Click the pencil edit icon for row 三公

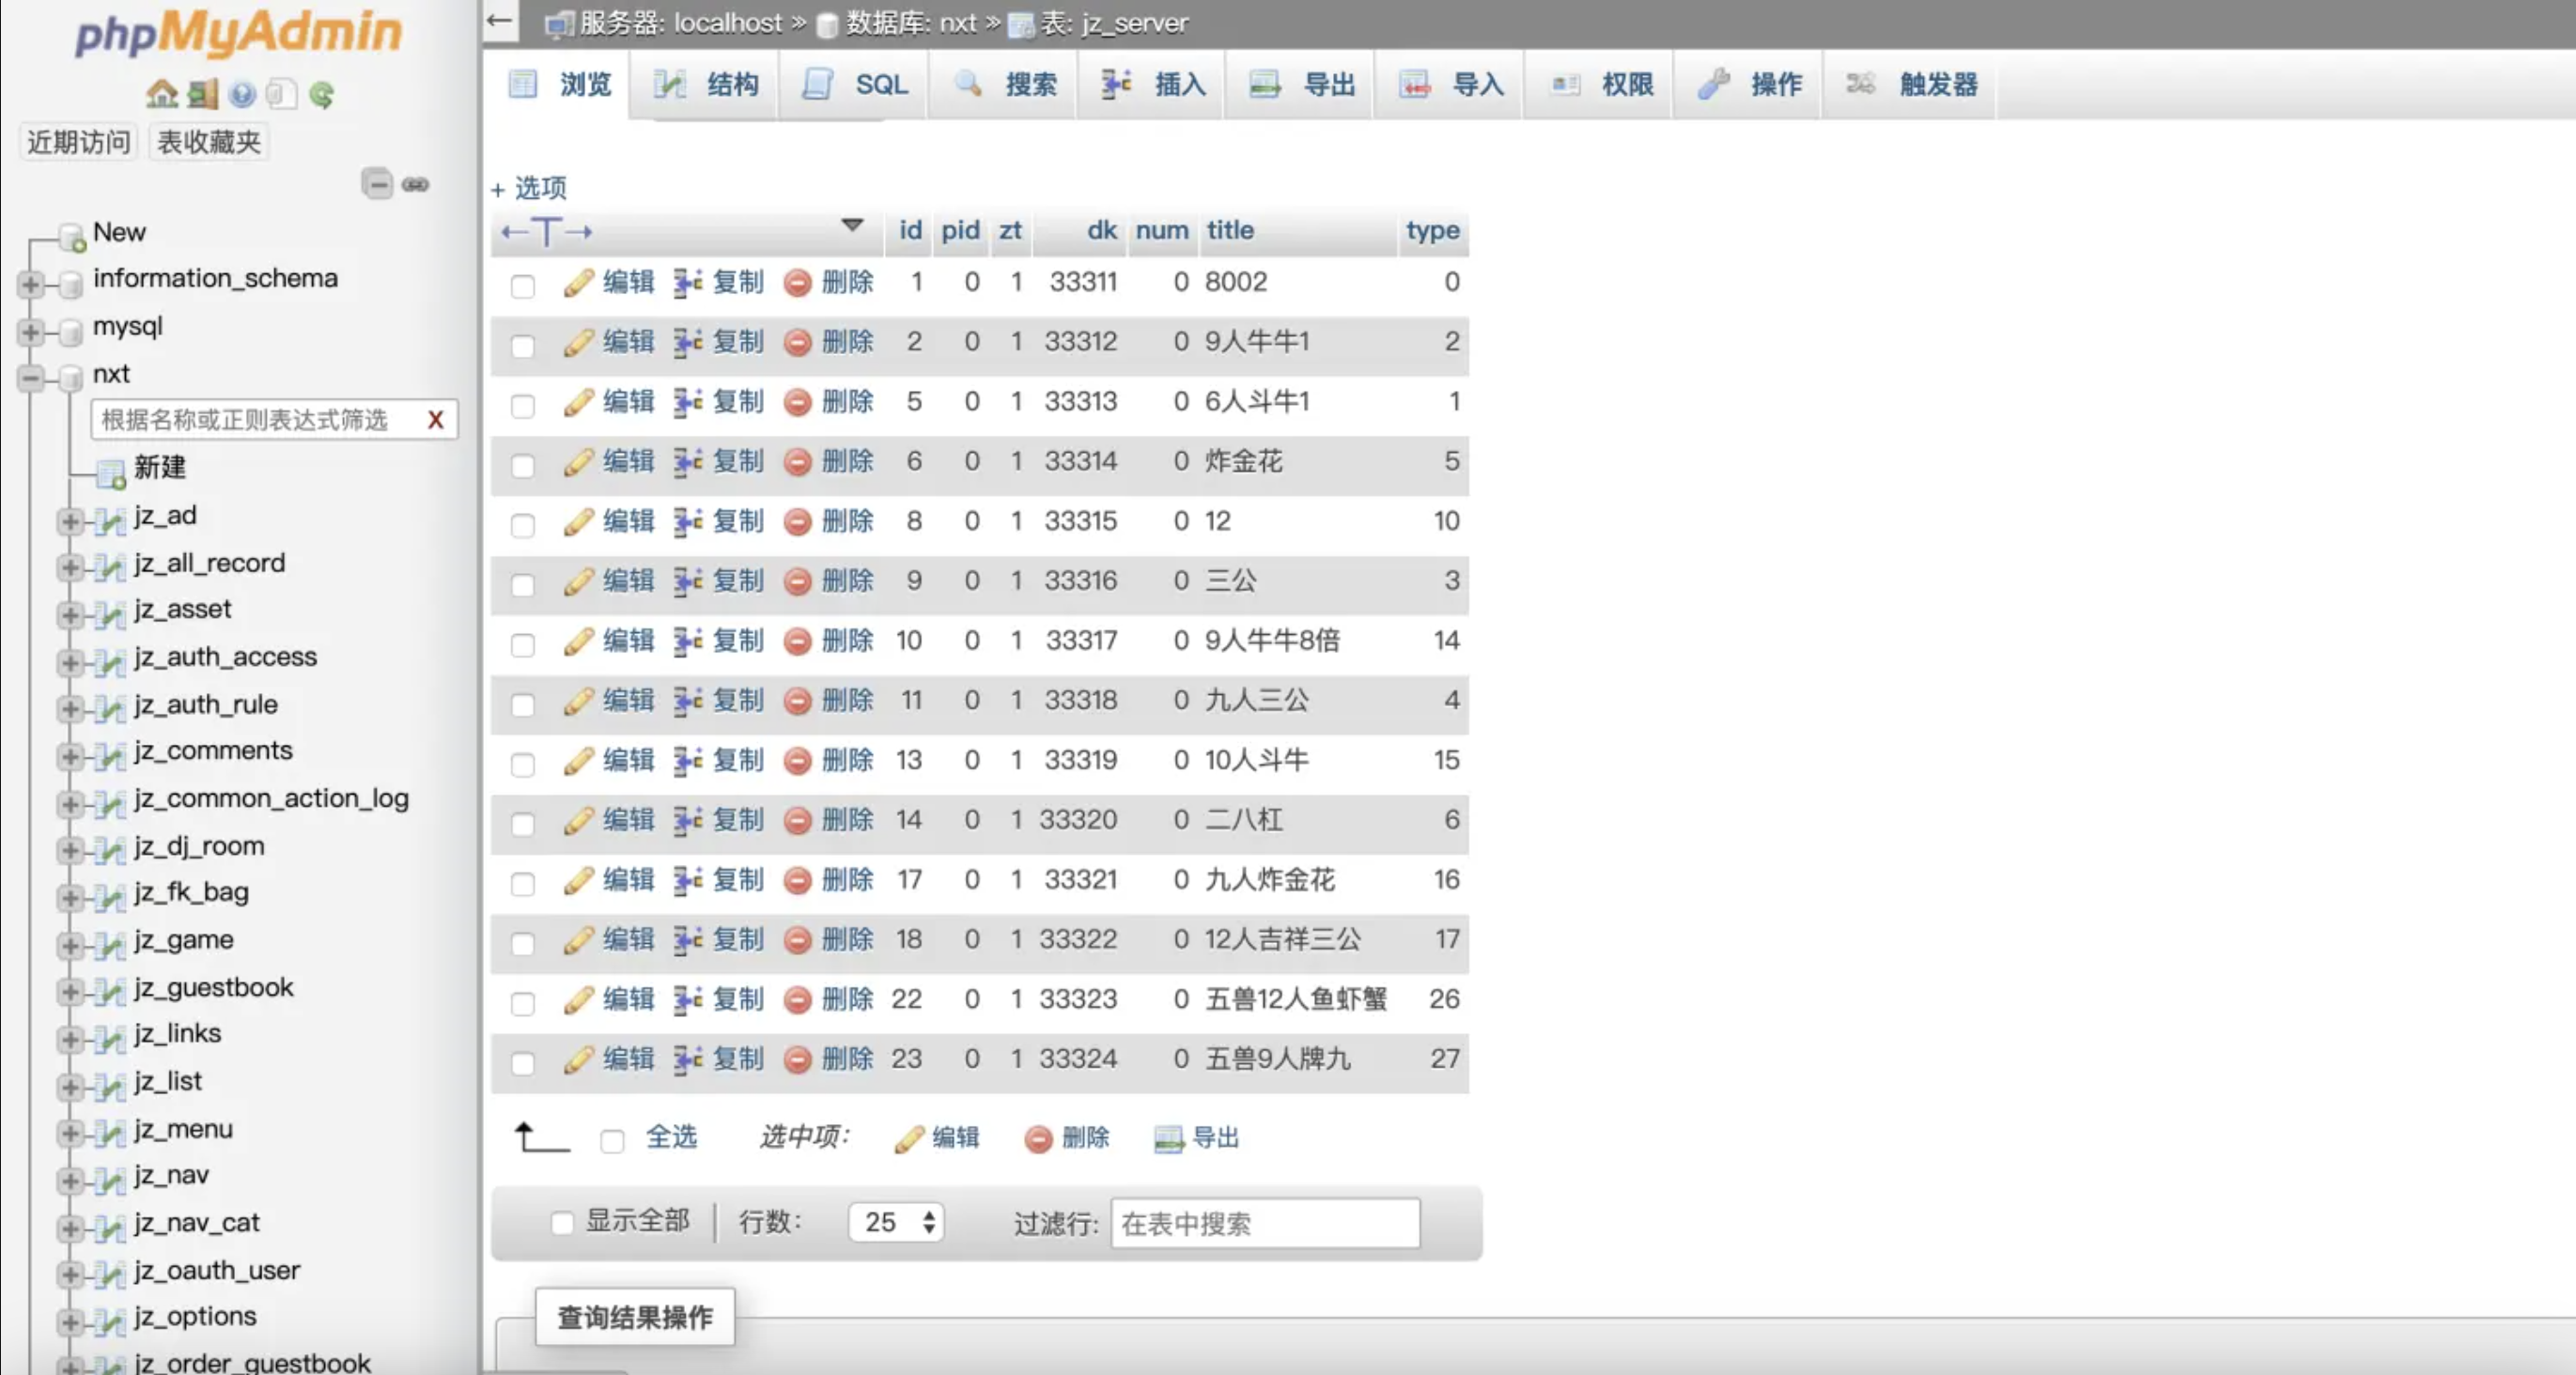click(578, 582)
